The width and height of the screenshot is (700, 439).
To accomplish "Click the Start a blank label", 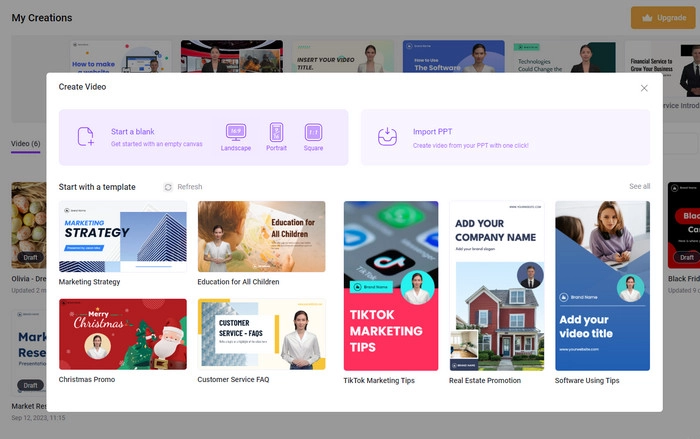I will coord(134,132).
